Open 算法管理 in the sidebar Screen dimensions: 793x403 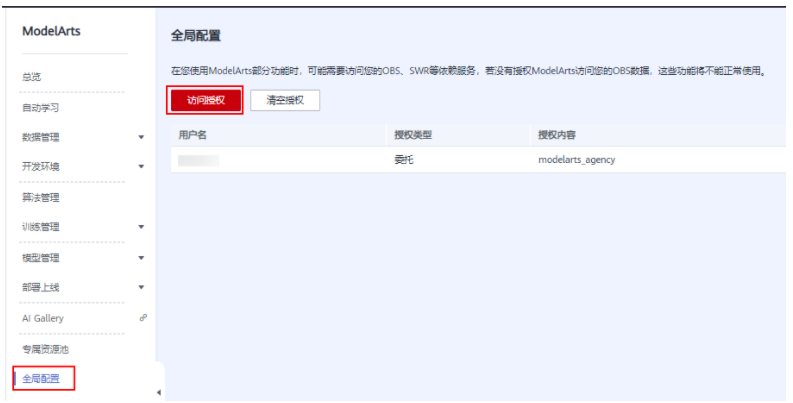(x=40, y=197)
